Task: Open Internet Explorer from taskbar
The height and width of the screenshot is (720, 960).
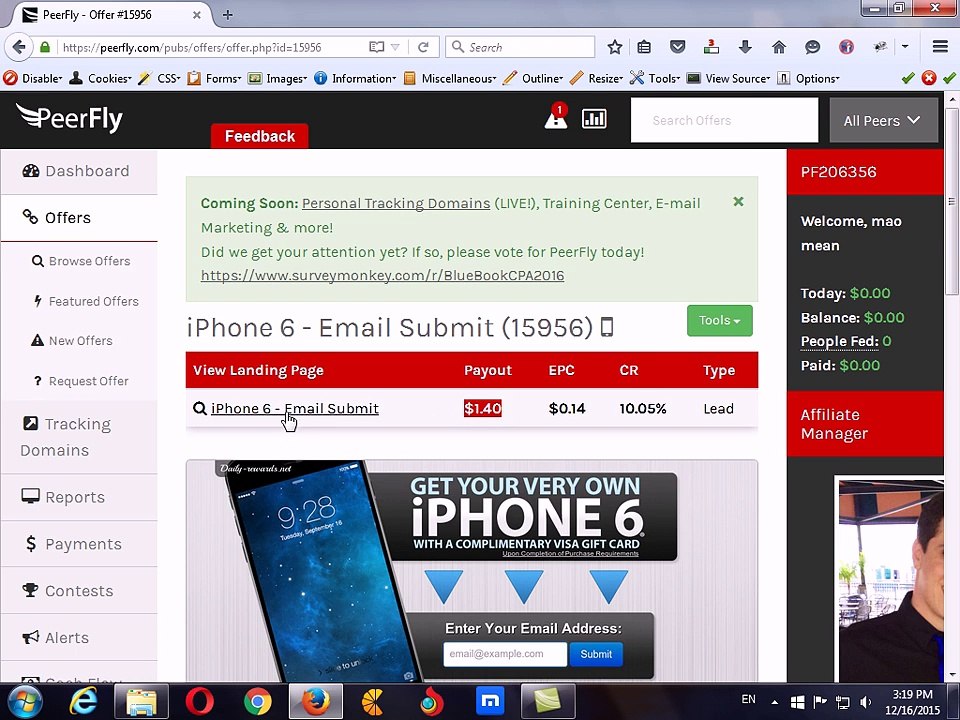Action: click(83, 702)
